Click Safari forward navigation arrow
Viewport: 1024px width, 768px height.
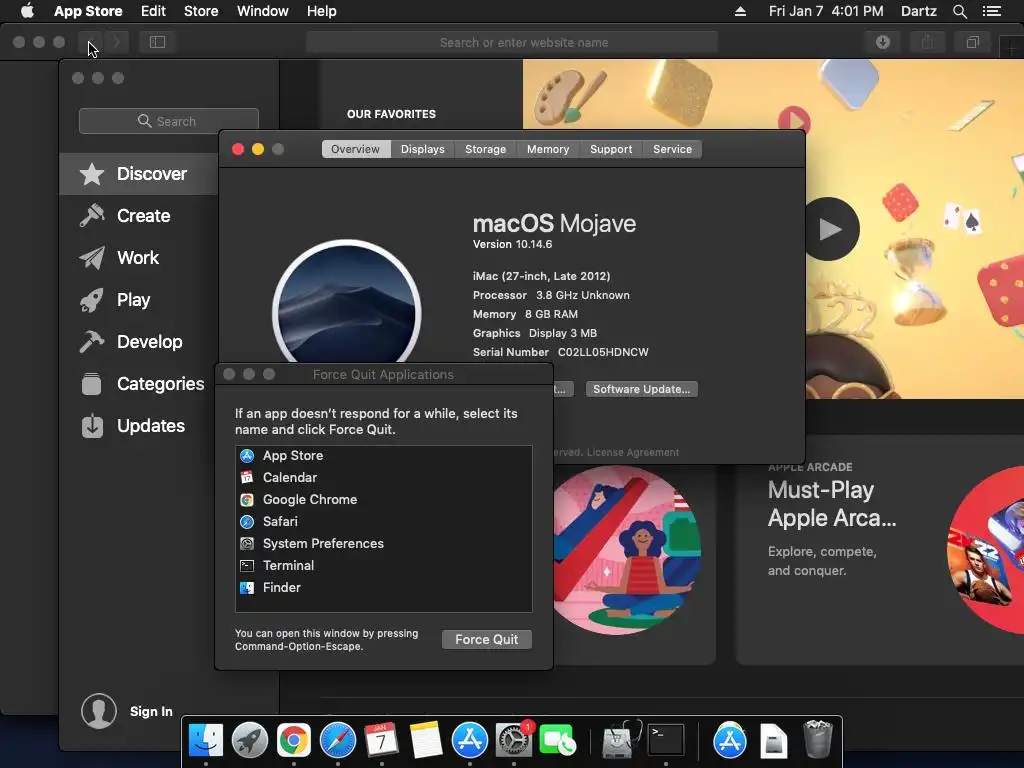(x=116, y=42)
